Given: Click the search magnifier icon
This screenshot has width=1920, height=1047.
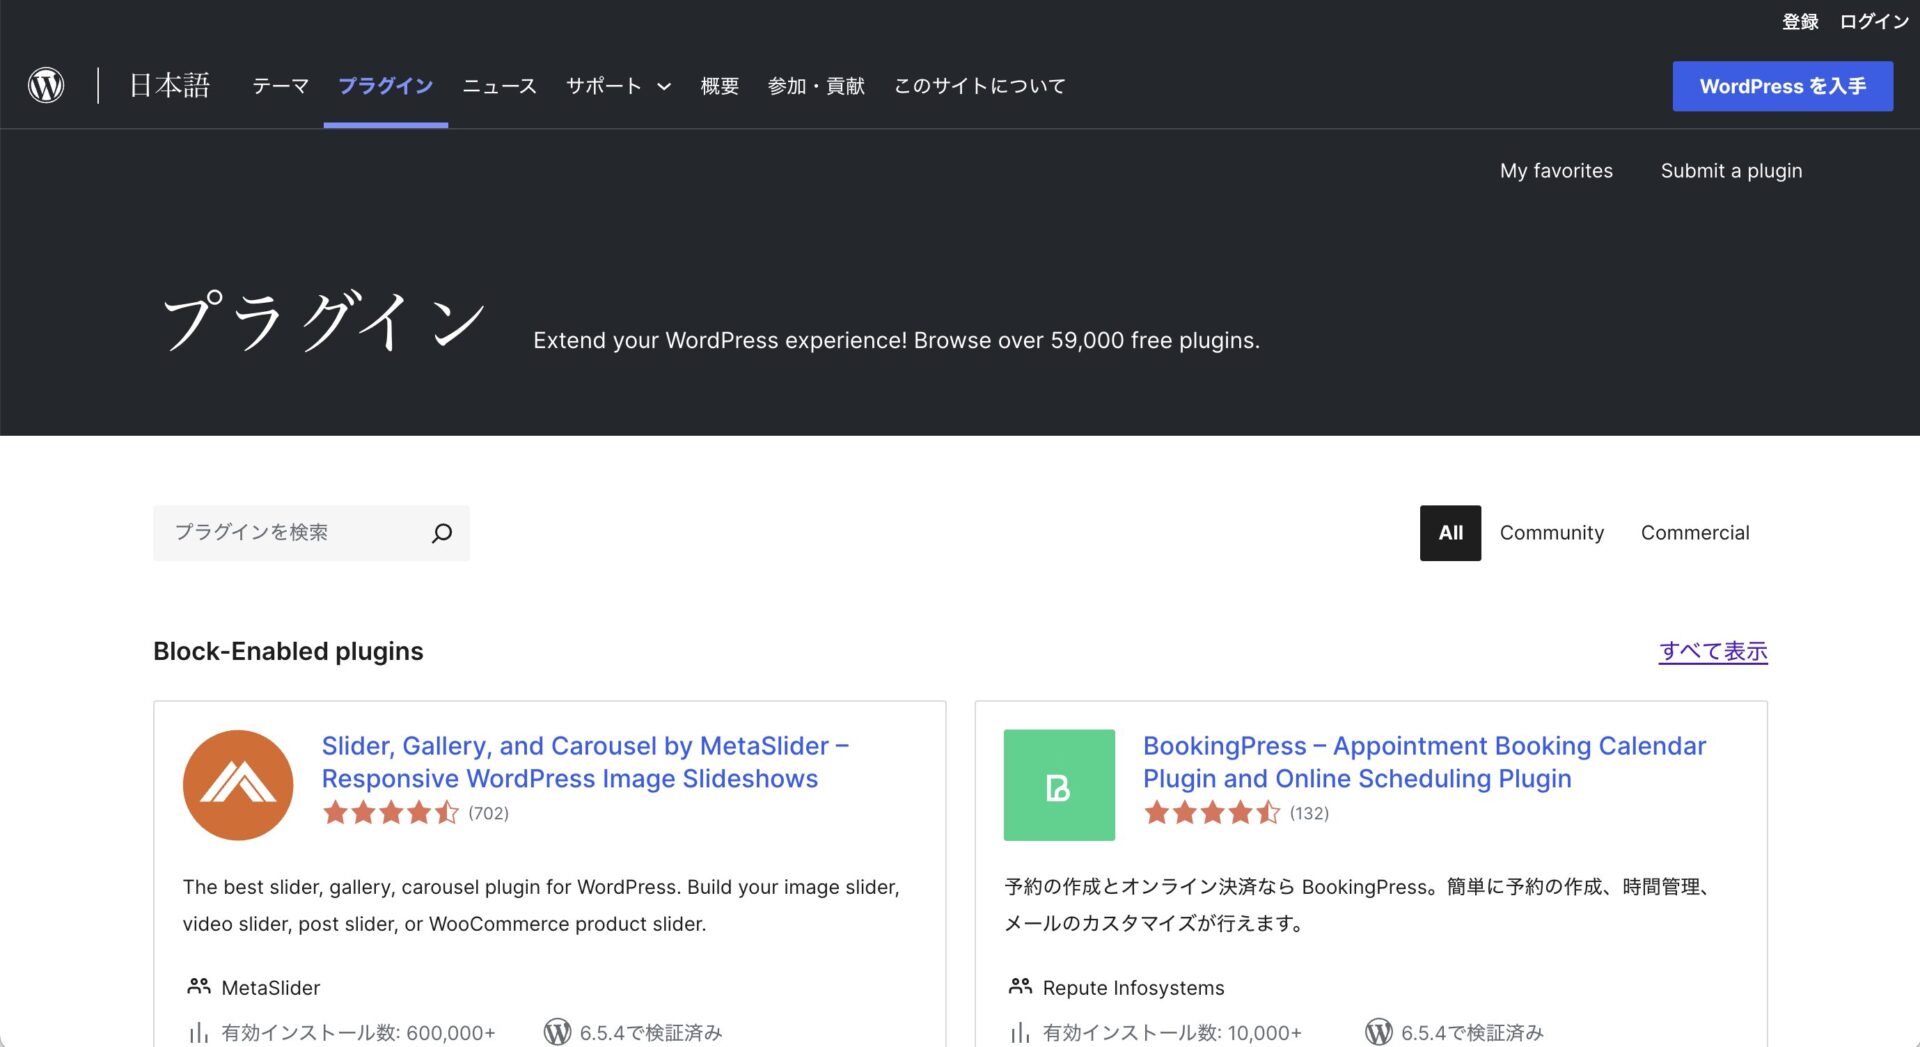Looking at the screenshot, I should click(x=441, y=533).
